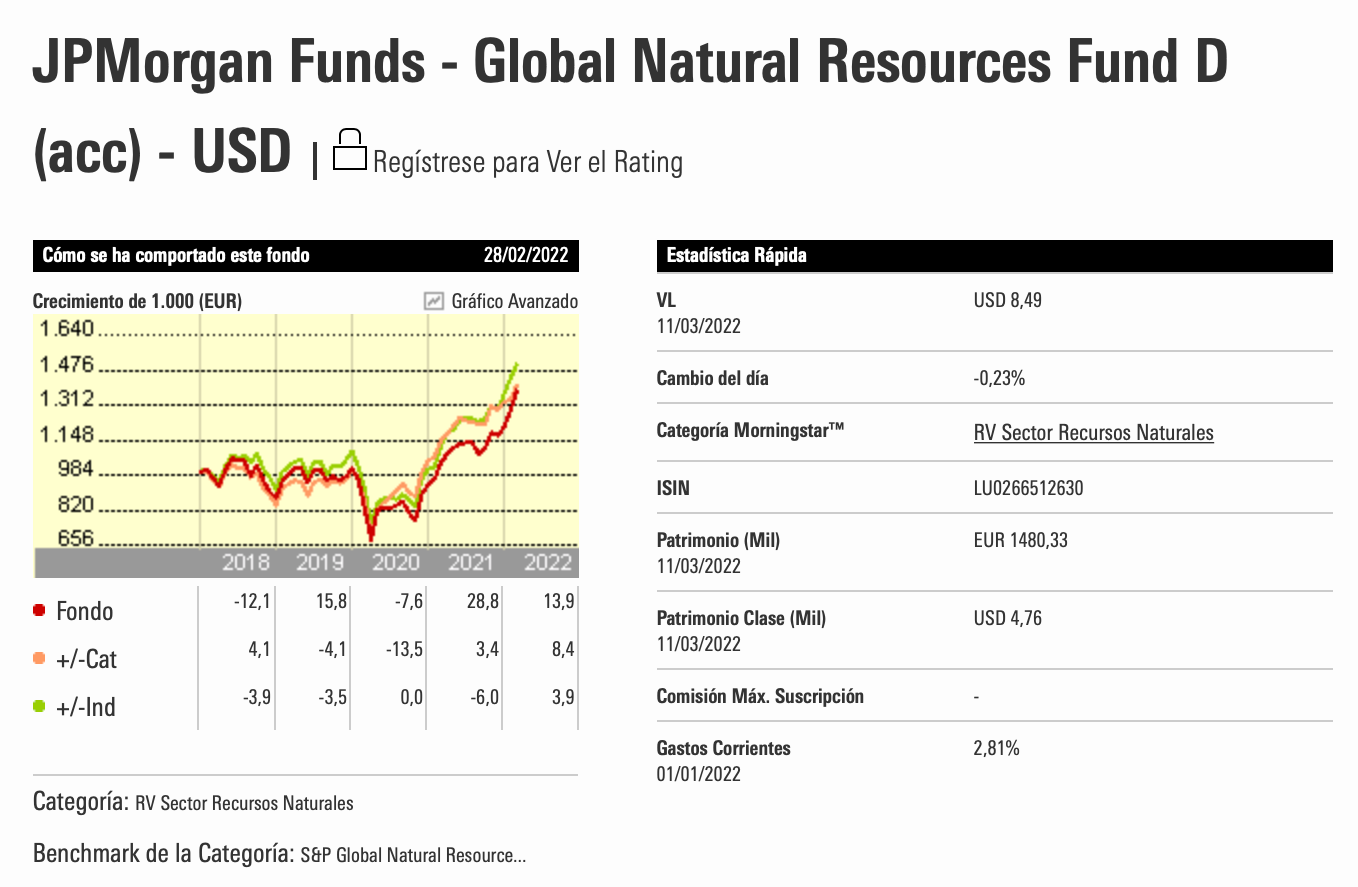Click the green +/-Ind legend dot
The width and height of the screenshot is (1358, 887).
[x=40, y=706]
